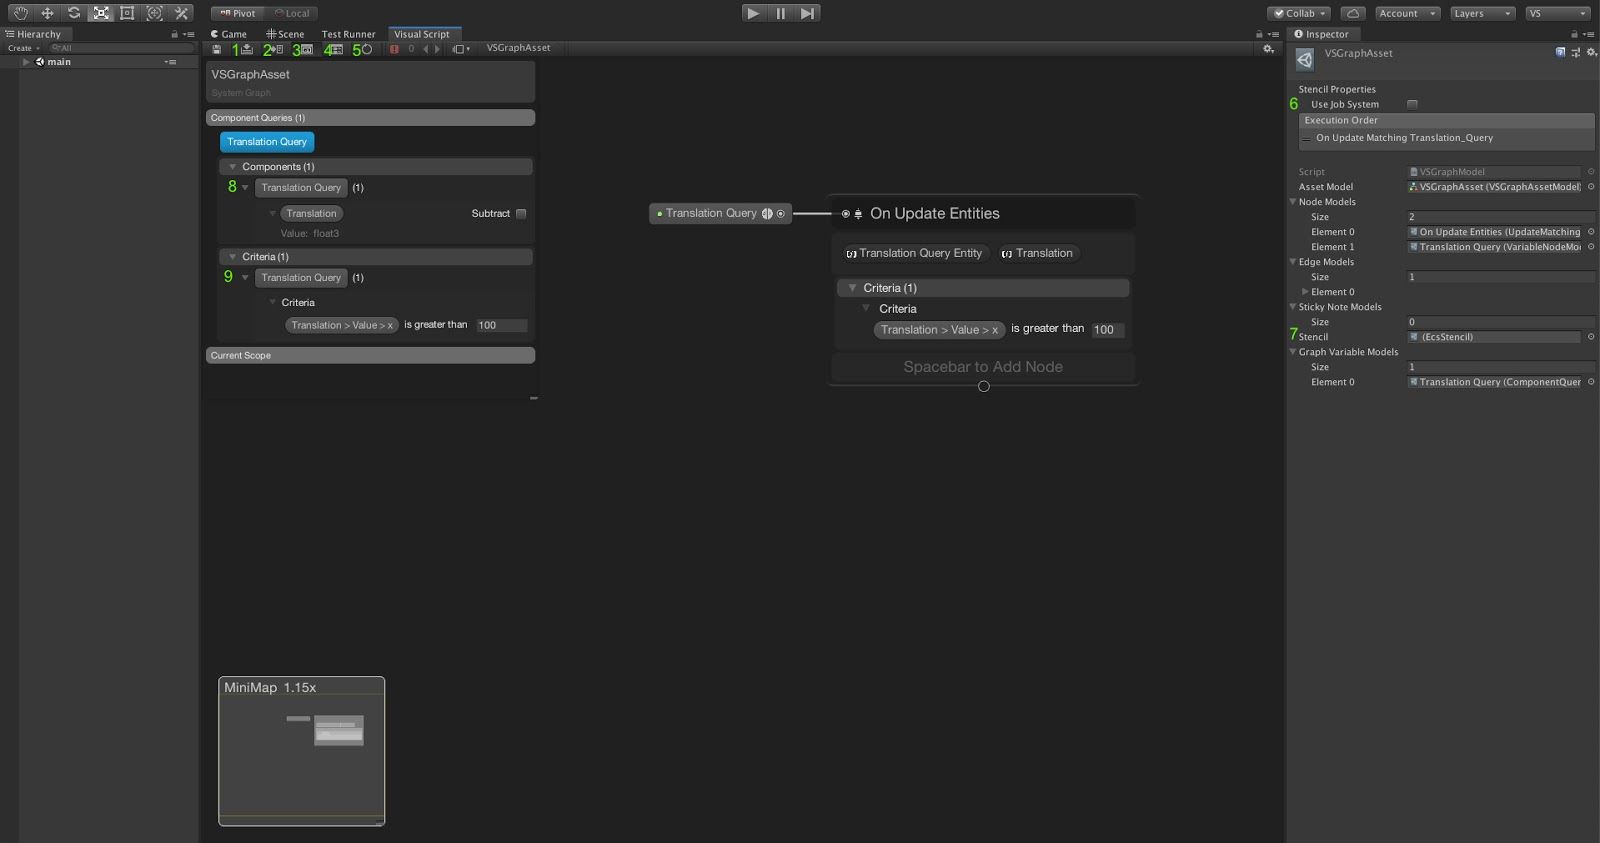1600x843 pixels.
Task: Click the Play button
Action: click(x=753, y=13)
